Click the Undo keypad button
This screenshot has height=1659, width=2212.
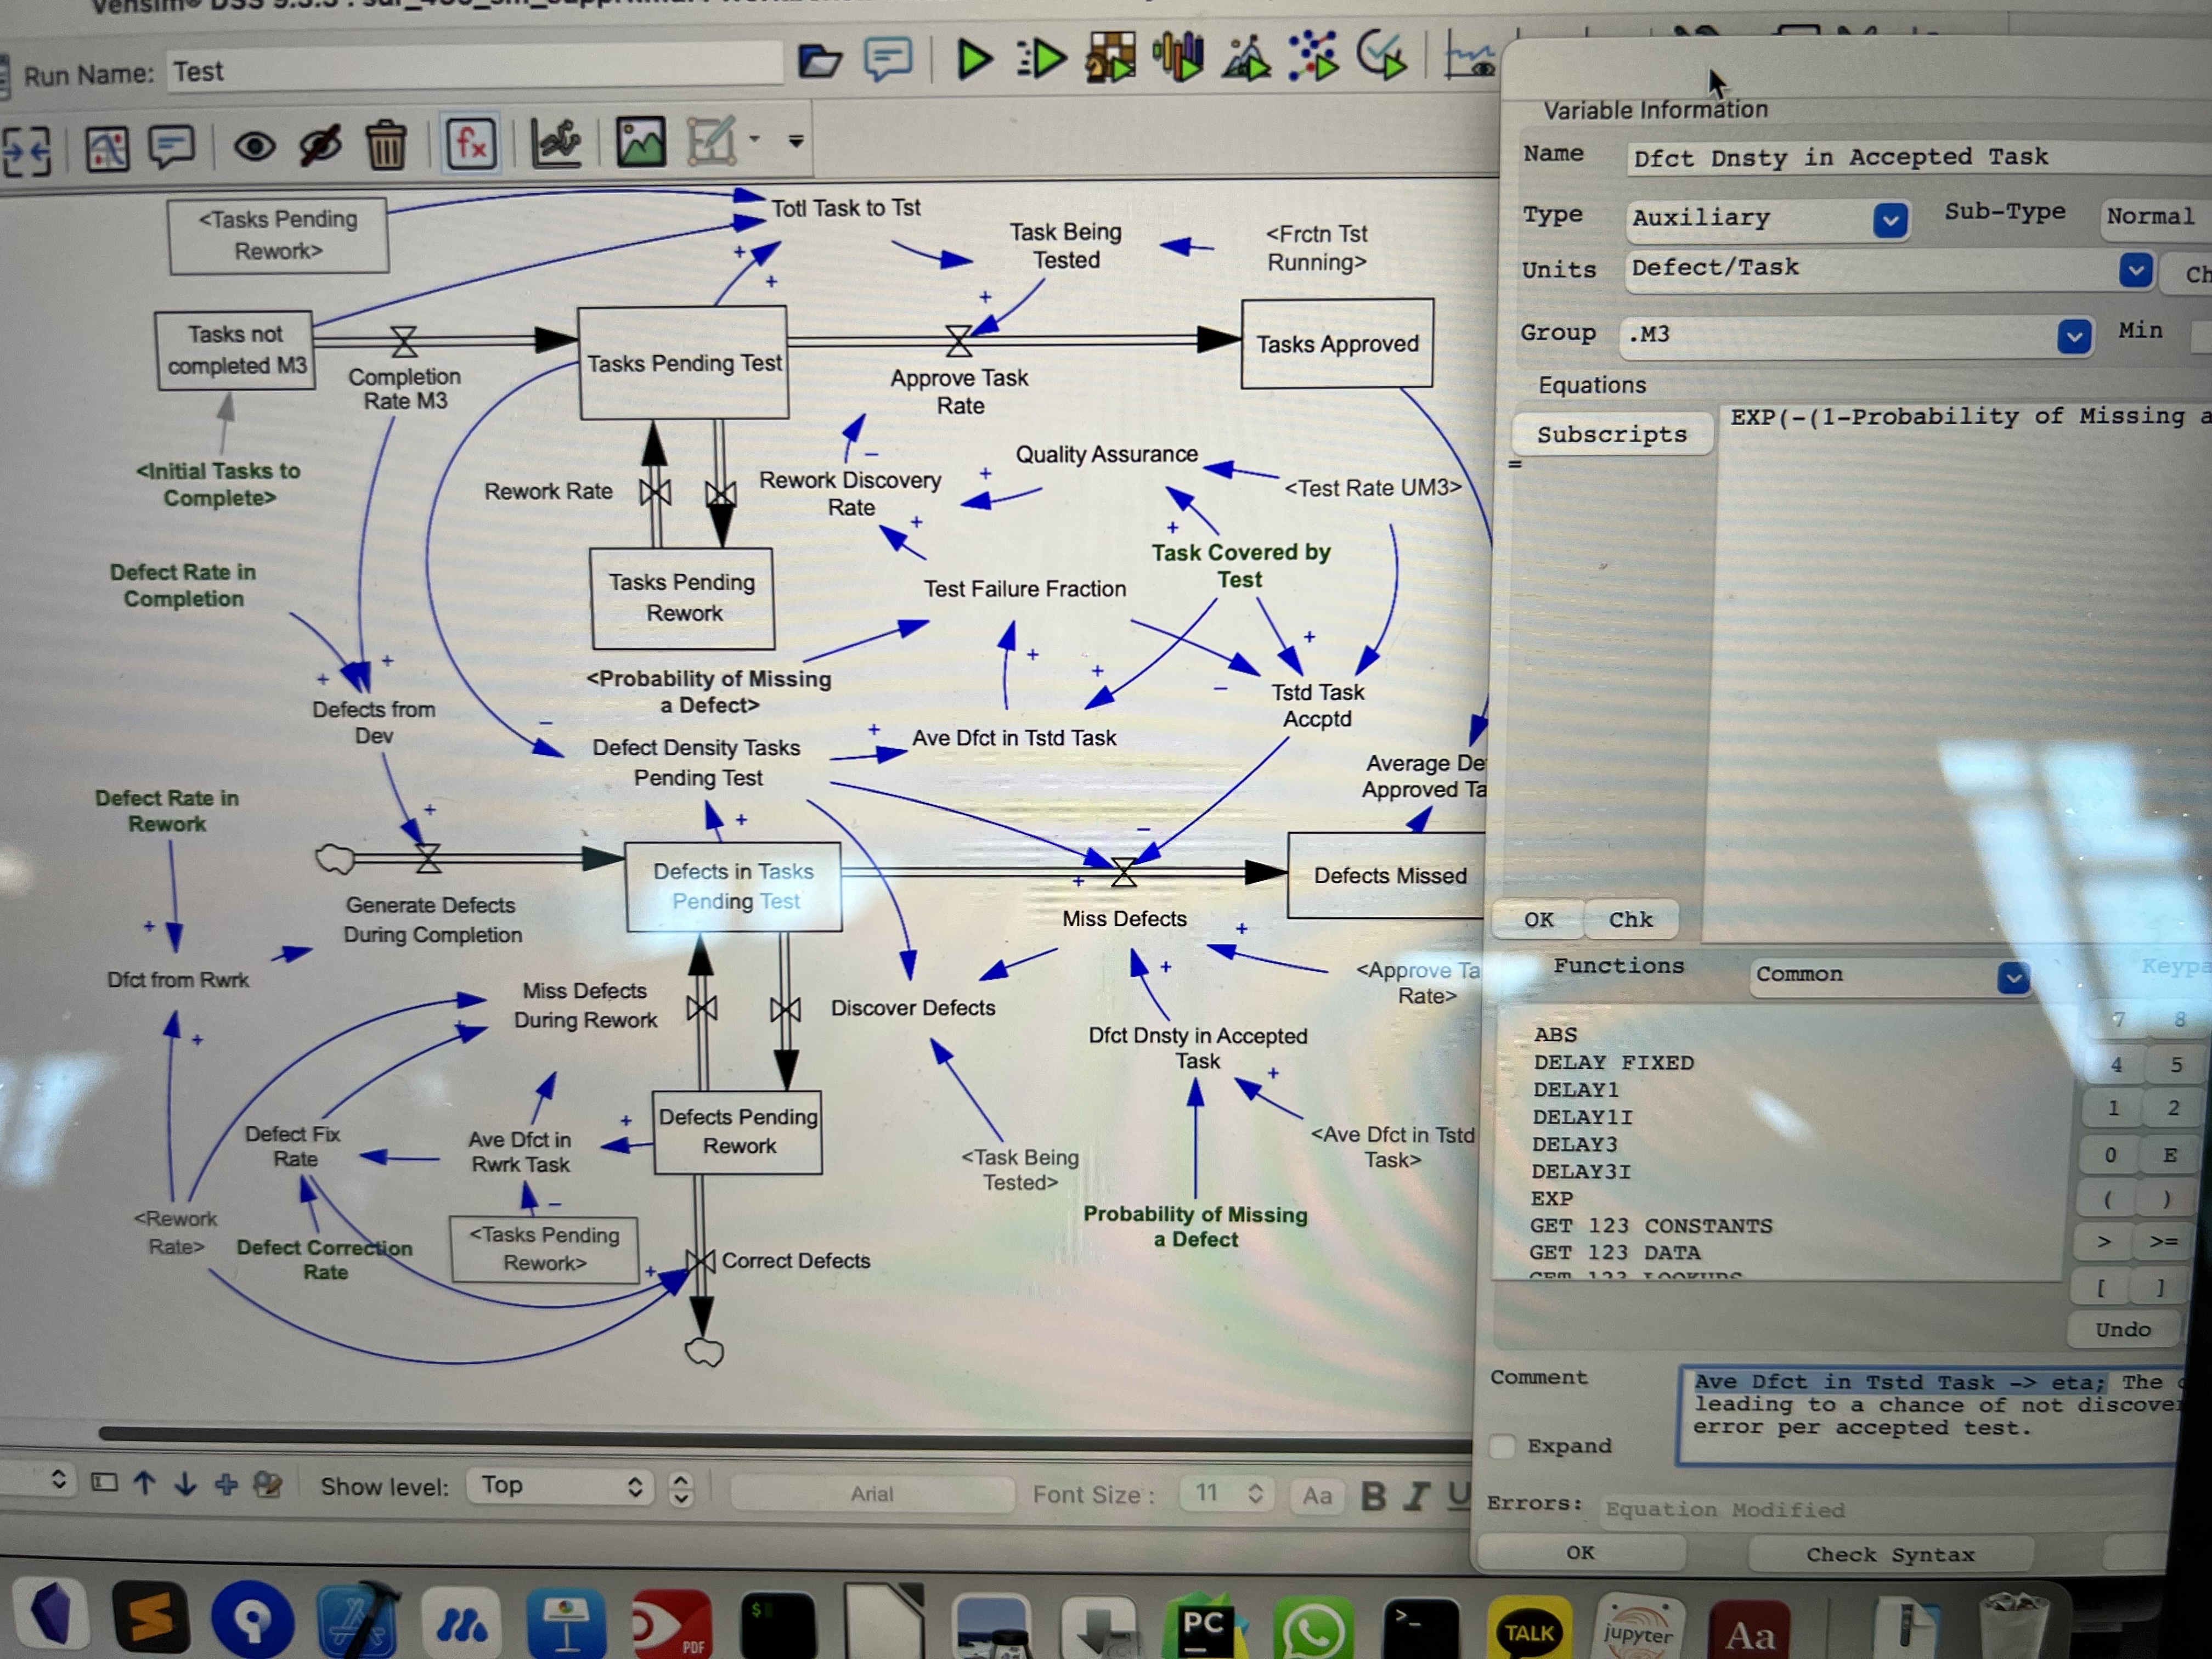pyautogui.click(x=2122, y=1330)
